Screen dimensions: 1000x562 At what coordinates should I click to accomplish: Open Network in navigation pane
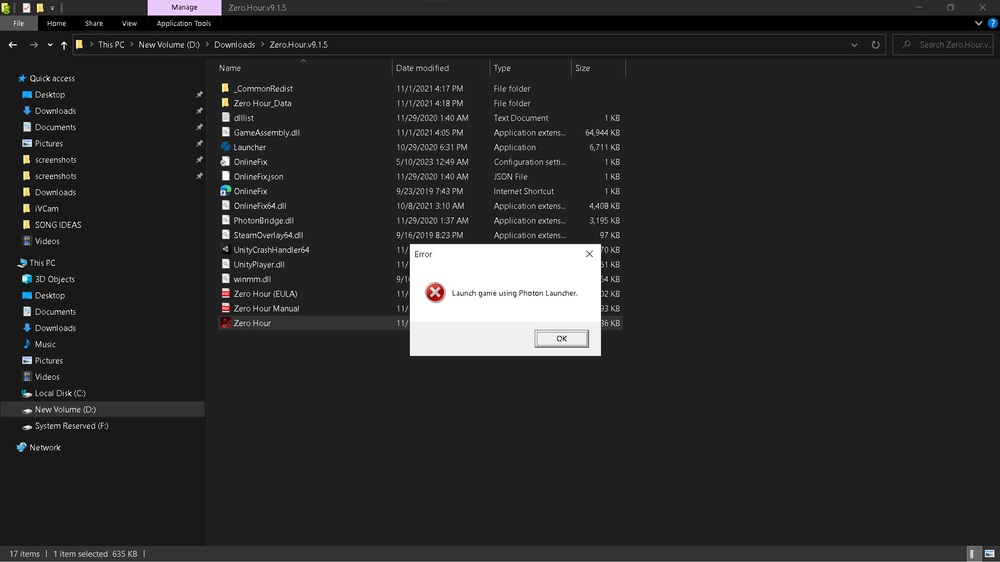45,448
